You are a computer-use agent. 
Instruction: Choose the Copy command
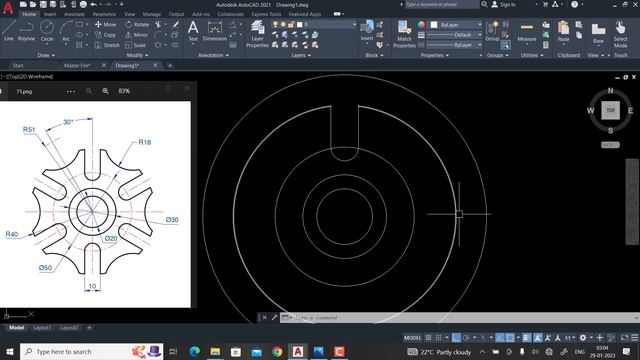(106, 35)
